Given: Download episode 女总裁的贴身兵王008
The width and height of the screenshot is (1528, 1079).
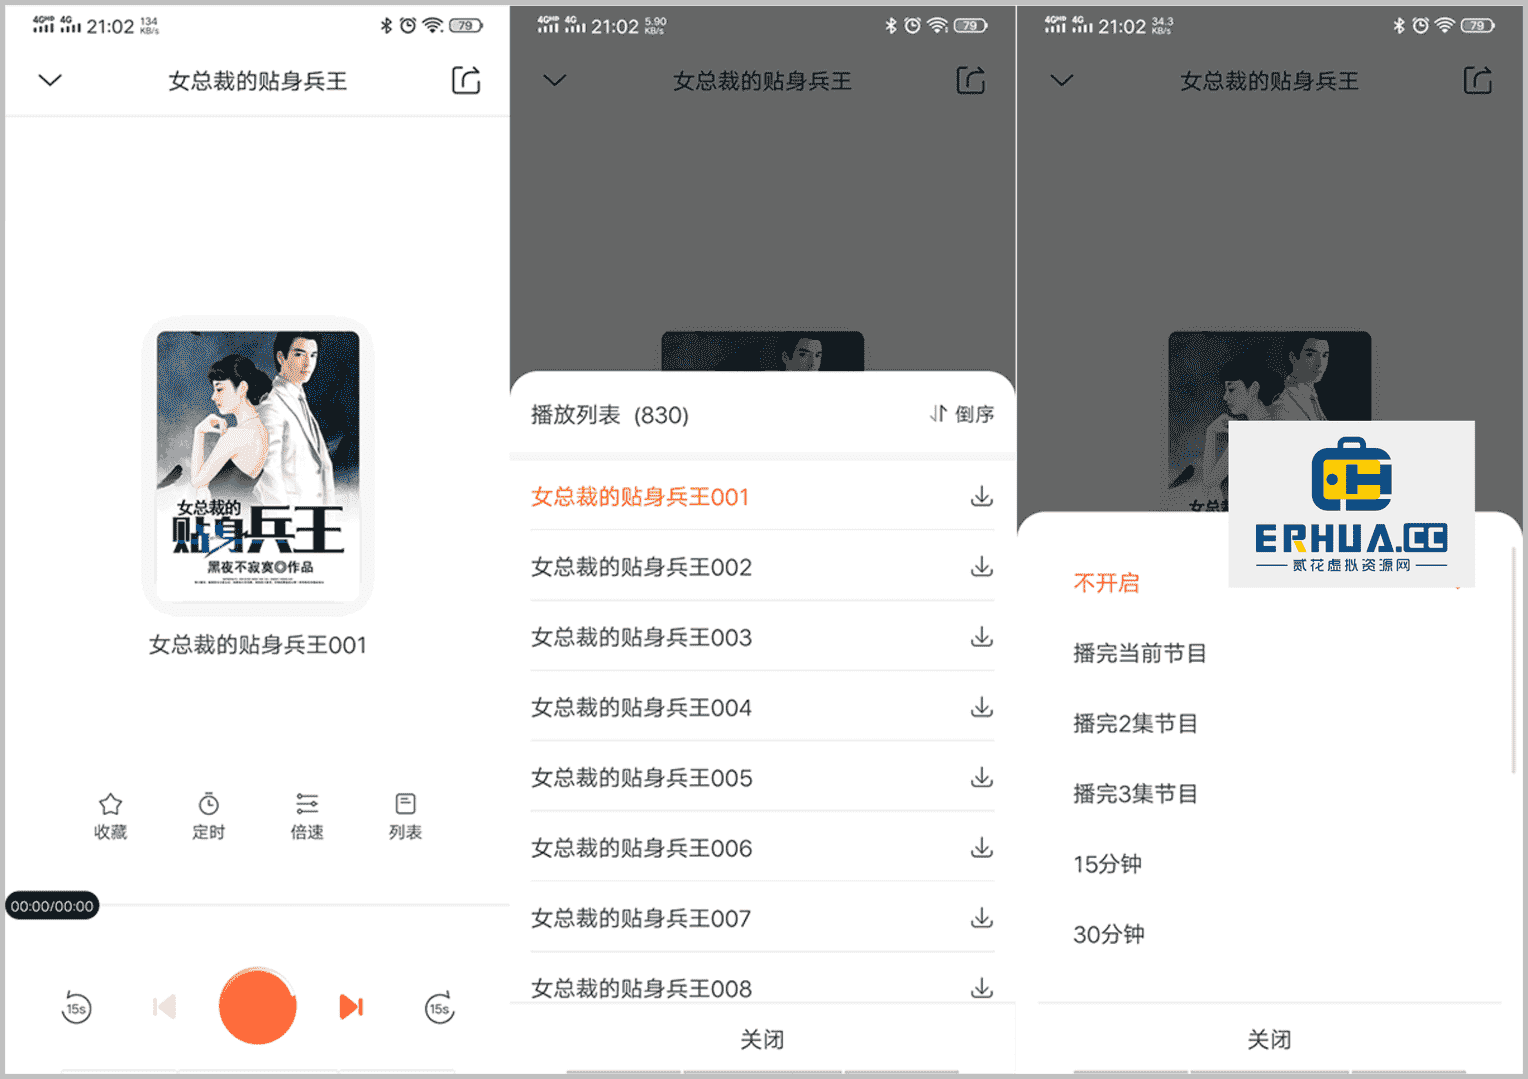Looking at the screenshot, I should point(982,987).
